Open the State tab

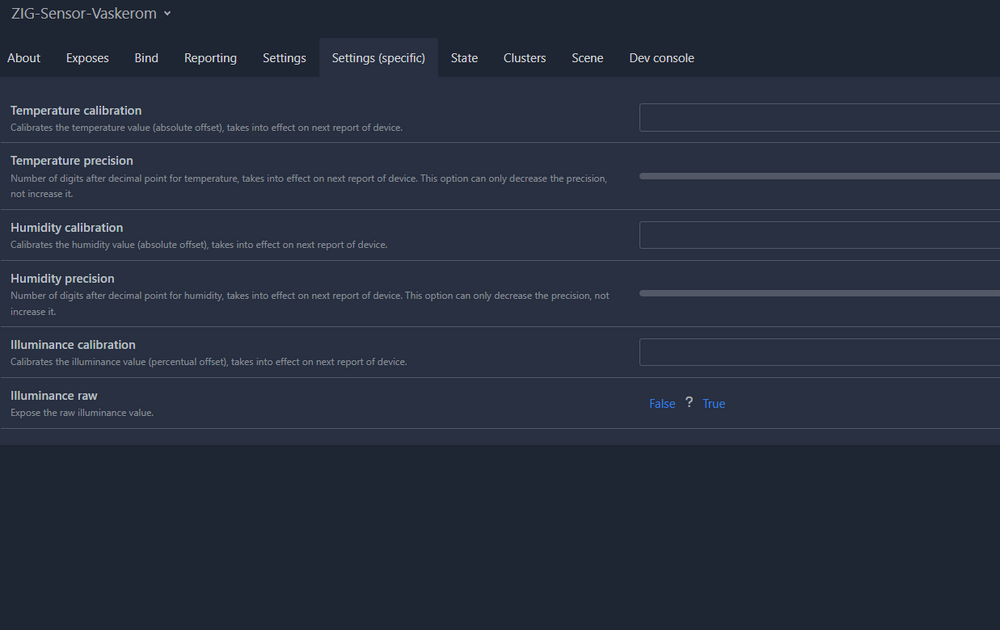point(464,58)
